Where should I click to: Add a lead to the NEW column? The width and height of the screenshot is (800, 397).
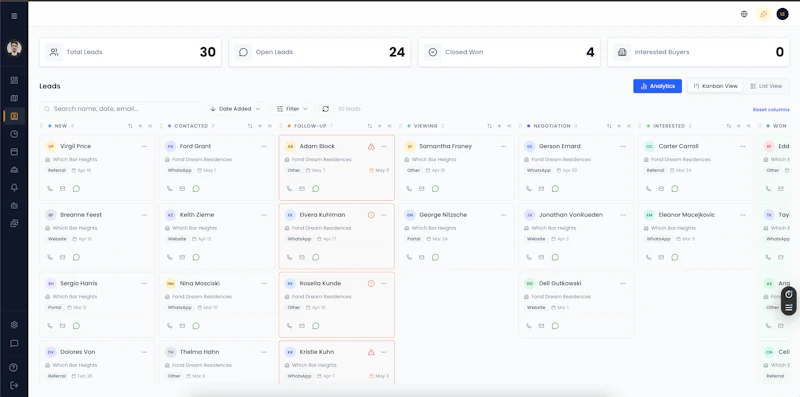tap(140, 126)
